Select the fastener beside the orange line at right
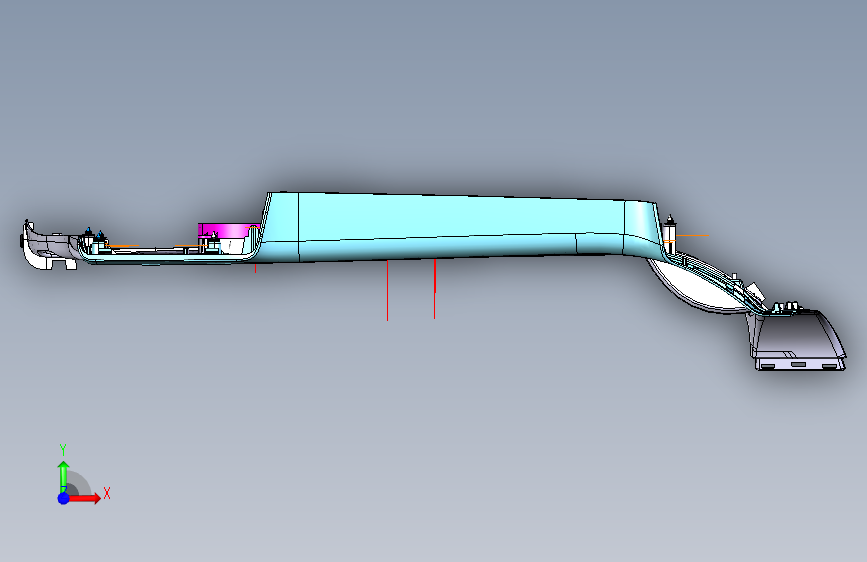The width and height of the screenshot is (867, 562). [670, 233]
